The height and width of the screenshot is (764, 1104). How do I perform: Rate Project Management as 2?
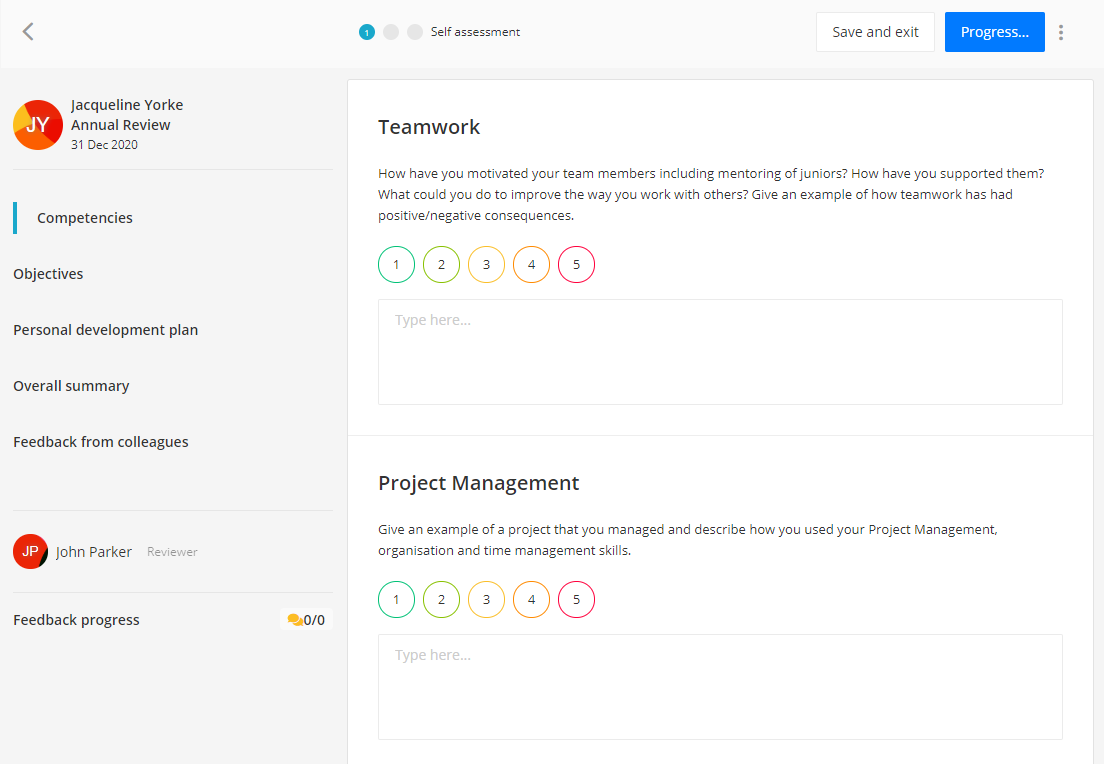[x=441, y=600]
